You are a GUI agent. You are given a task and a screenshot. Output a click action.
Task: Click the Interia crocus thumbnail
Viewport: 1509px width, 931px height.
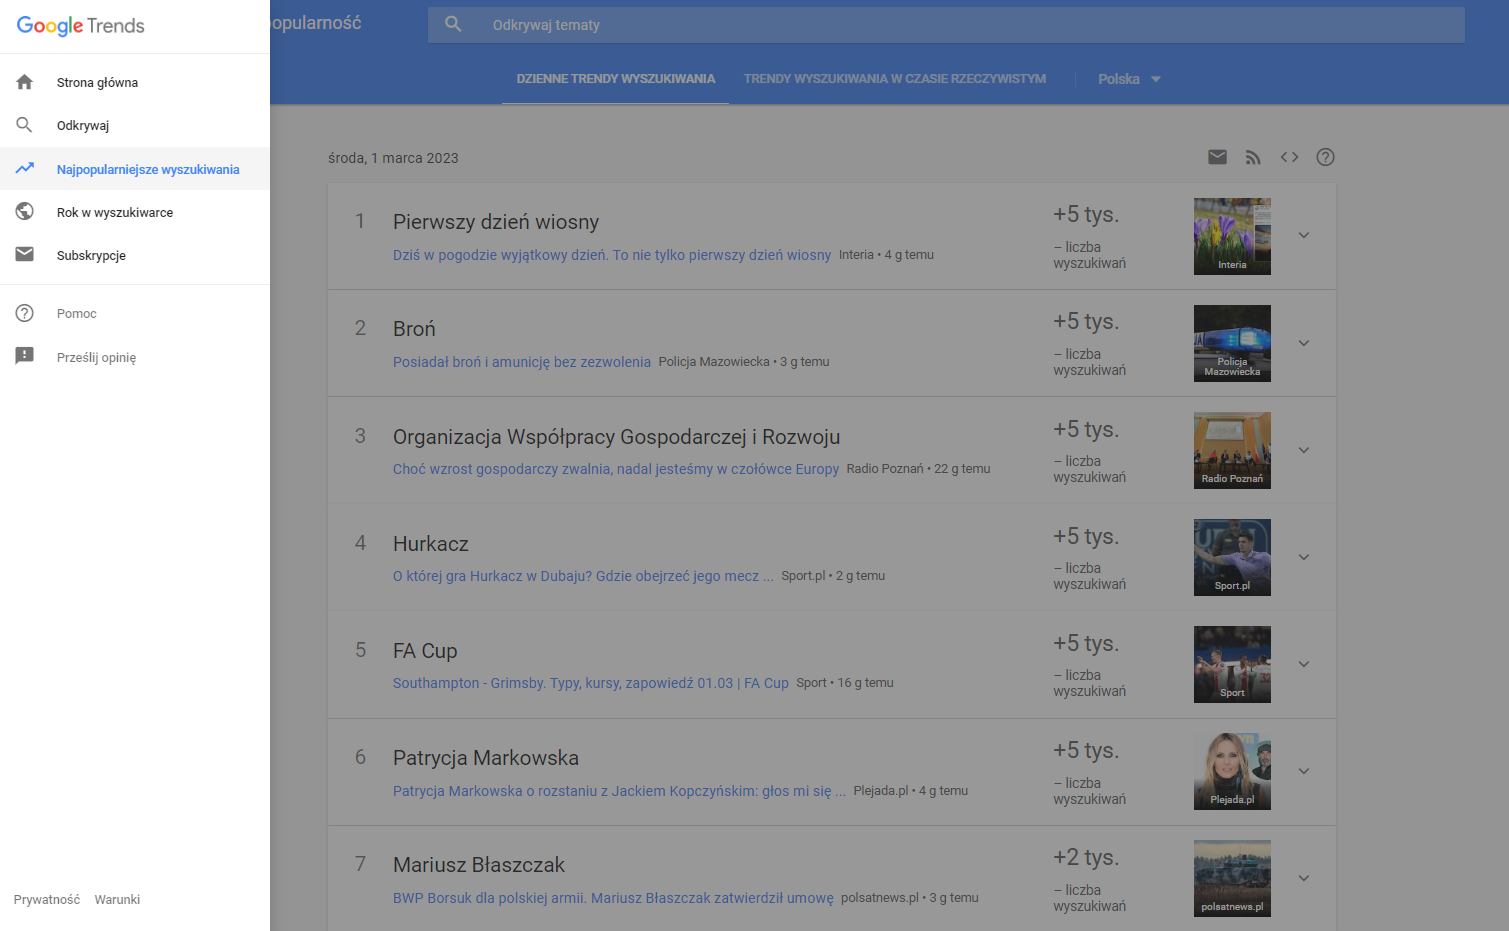click(x=1232, y=236)
